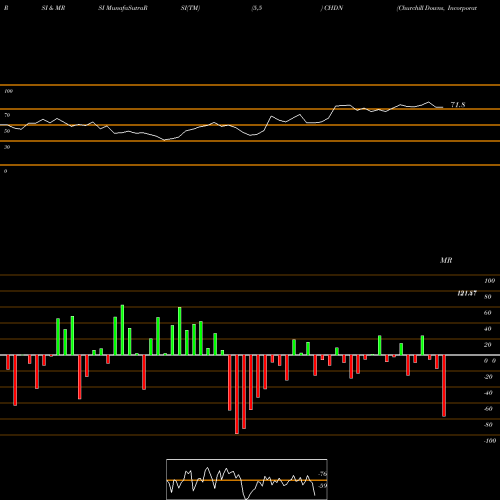Click the -59 value in mini chart
The height and width of the screenshot is (500, 500).
(323, 486)
